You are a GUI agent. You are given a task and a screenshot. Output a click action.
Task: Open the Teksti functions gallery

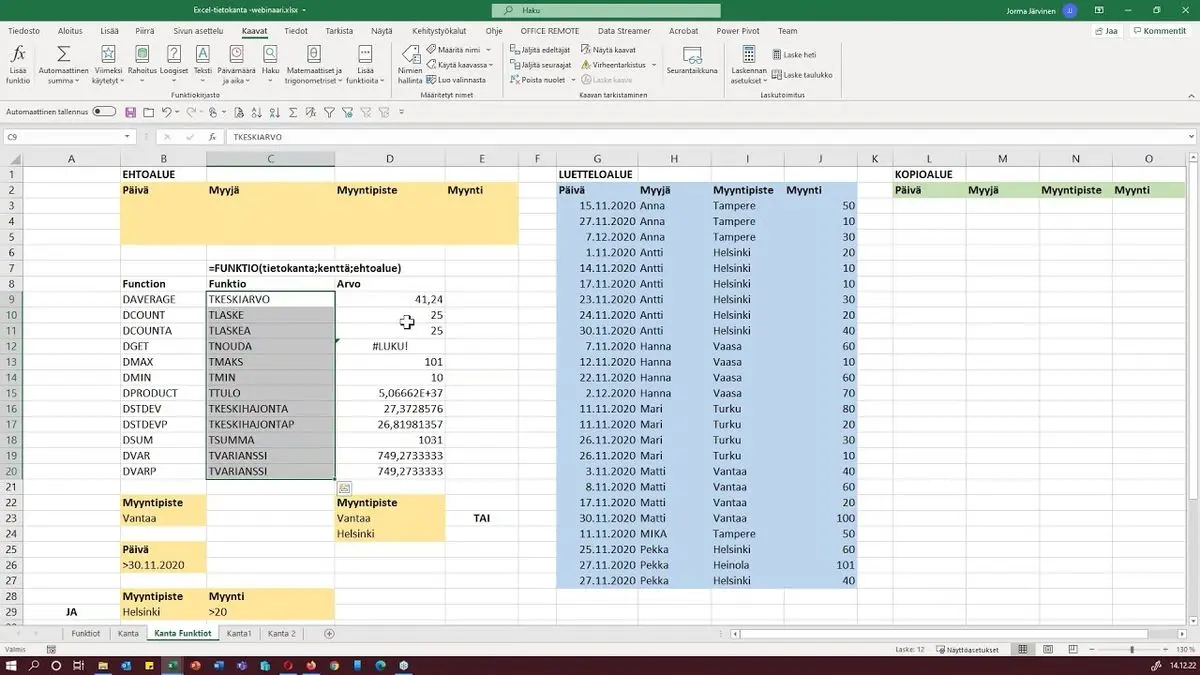(x=203, y=63)
